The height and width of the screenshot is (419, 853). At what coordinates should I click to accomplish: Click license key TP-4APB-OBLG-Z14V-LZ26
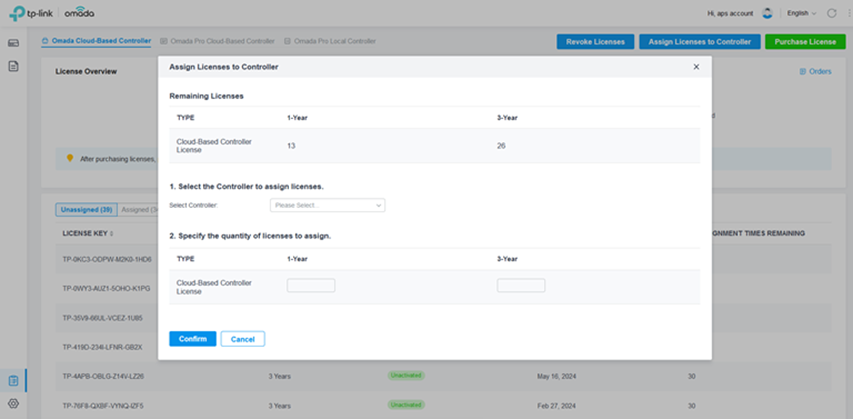point(103,376)
